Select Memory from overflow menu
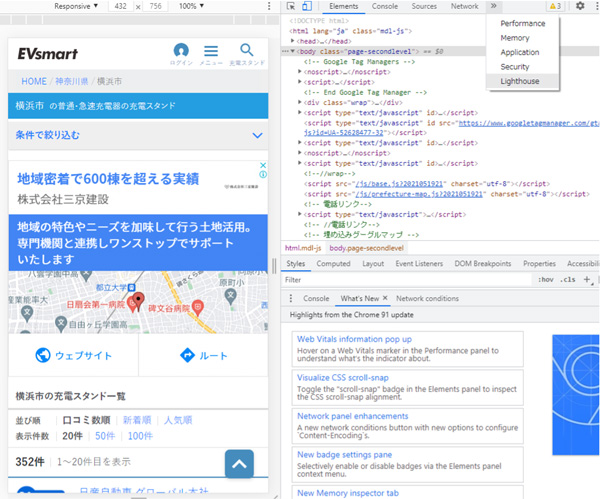600x499 pixels. [523, 38]
